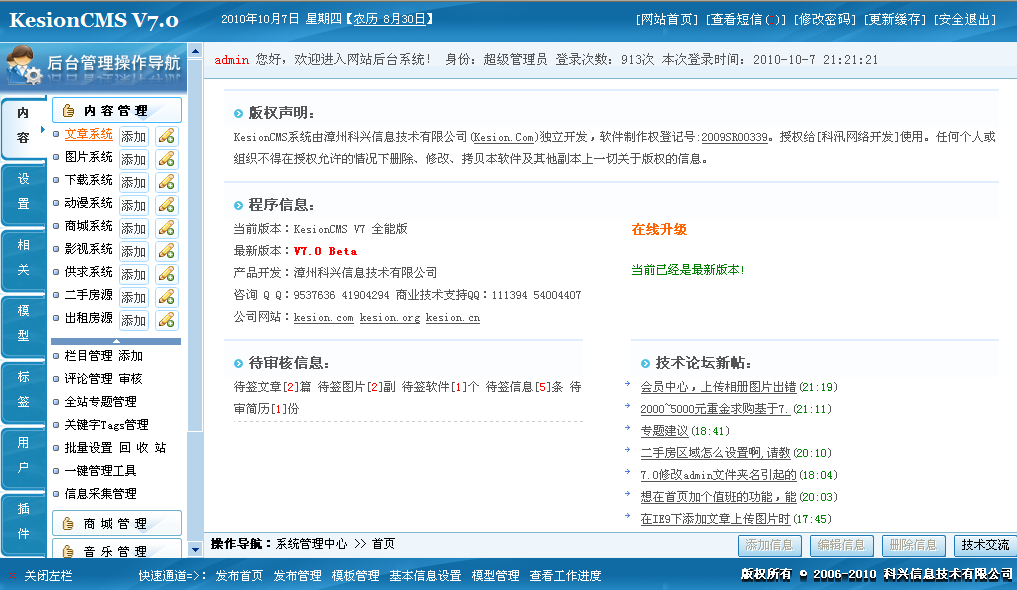The width and height of the screenshot is (1017, 590).
Task: Click the 添加 button next to 文章系统
Action: 133,135
